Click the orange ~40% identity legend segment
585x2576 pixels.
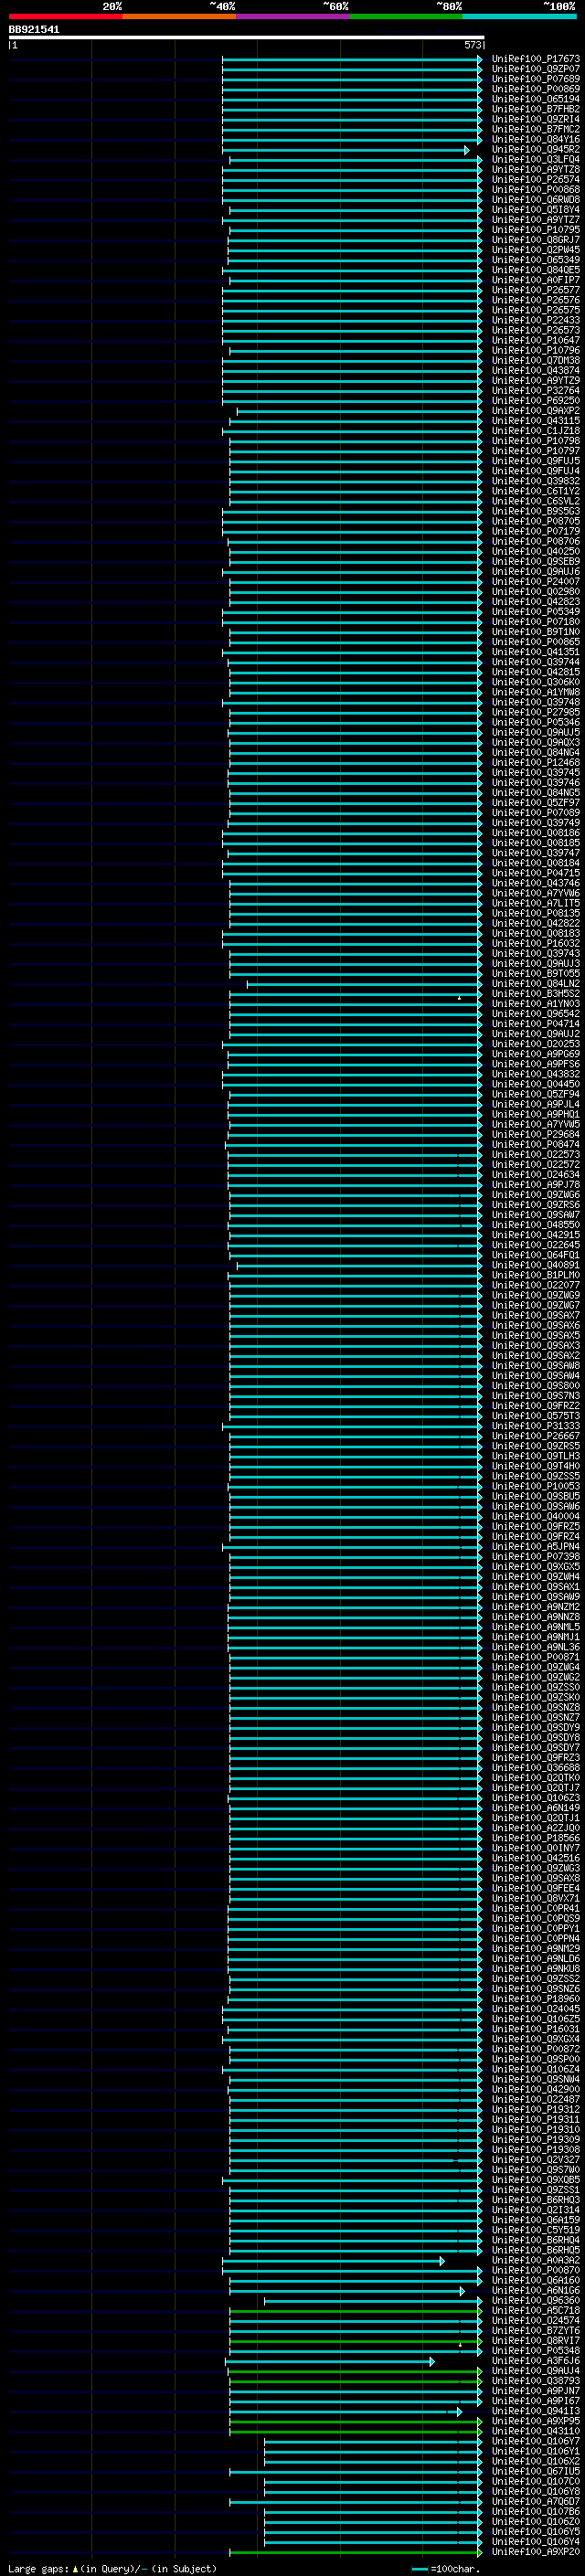[x=179, y=16]
